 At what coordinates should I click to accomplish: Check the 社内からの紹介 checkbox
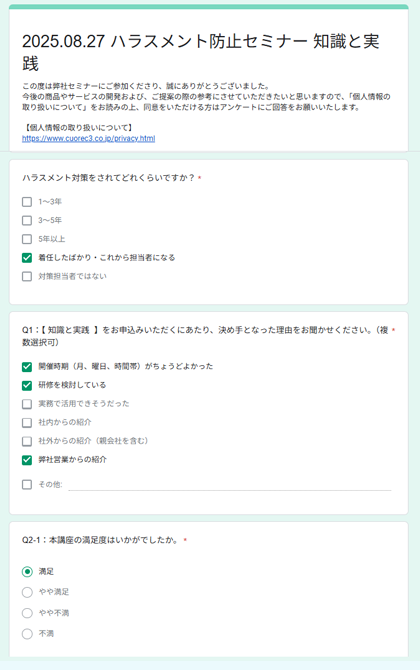point(27,423)
